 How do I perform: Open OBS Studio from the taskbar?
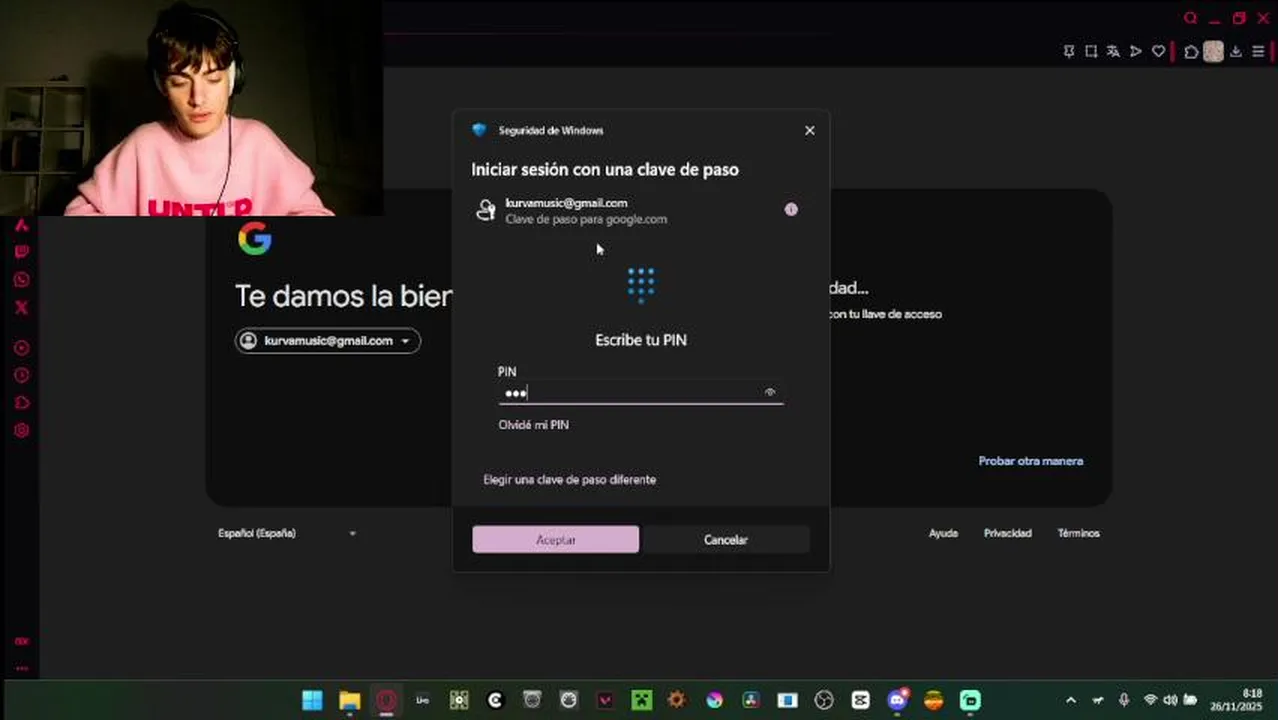click(824, 700)
